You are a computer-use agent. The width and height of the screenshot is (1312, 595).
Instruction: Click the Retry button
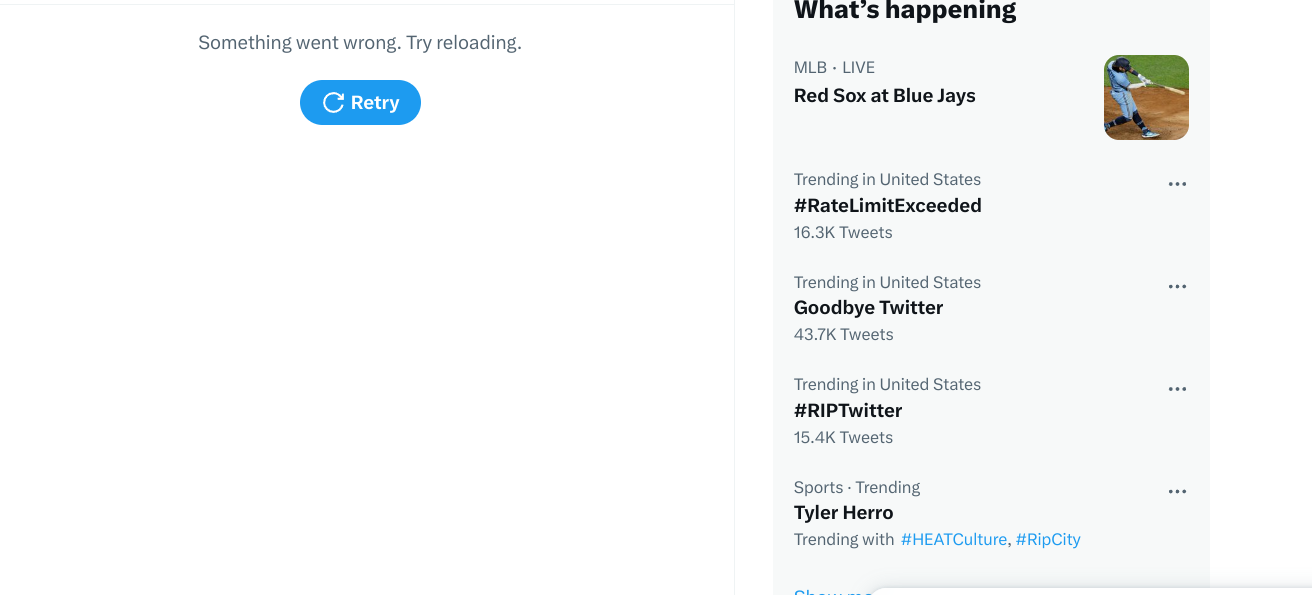[x=360, y=103]
